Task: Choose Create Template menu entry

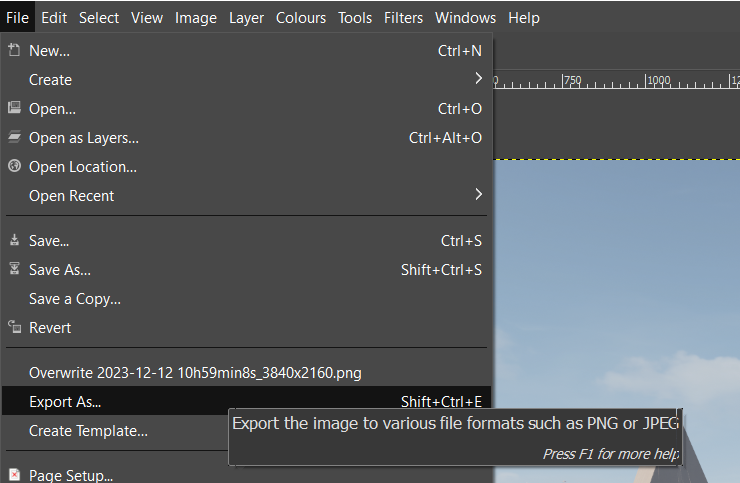Action: coord(88,431)
